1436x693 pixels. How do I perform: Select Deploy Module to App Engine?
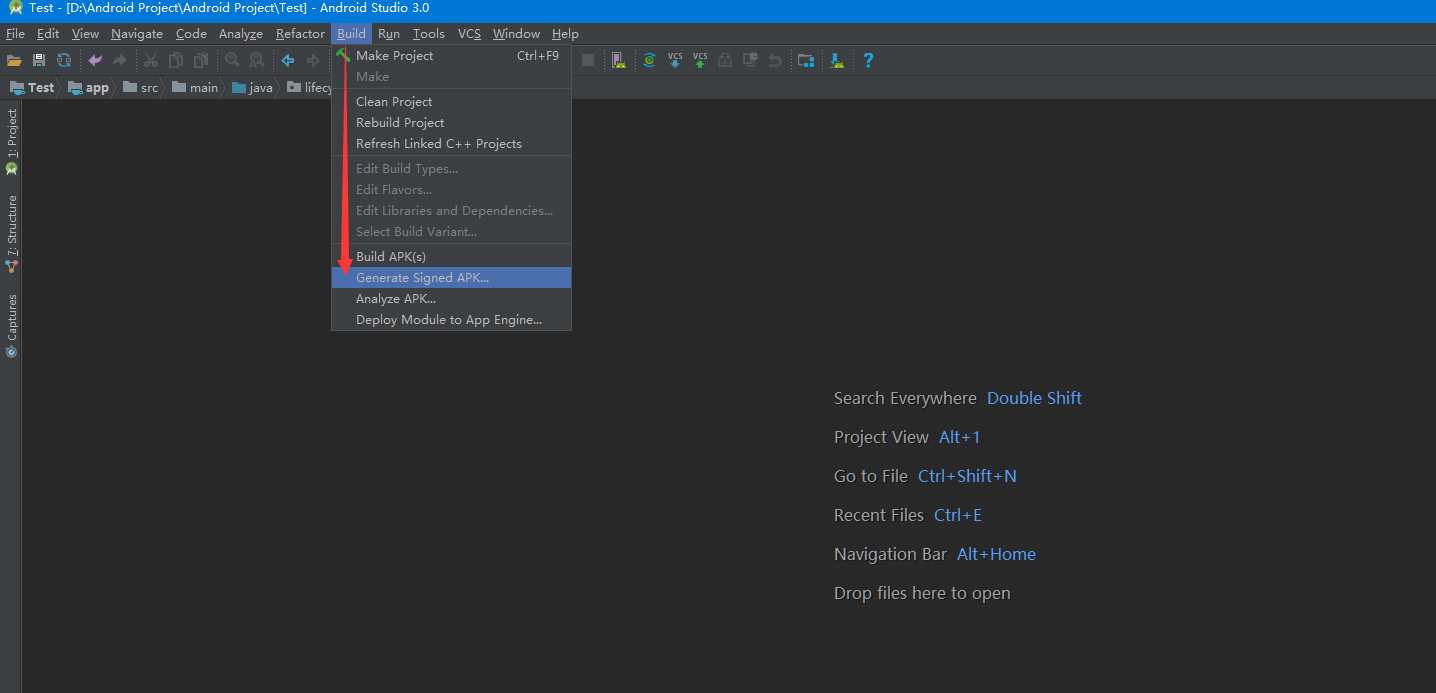click(451, 320)
